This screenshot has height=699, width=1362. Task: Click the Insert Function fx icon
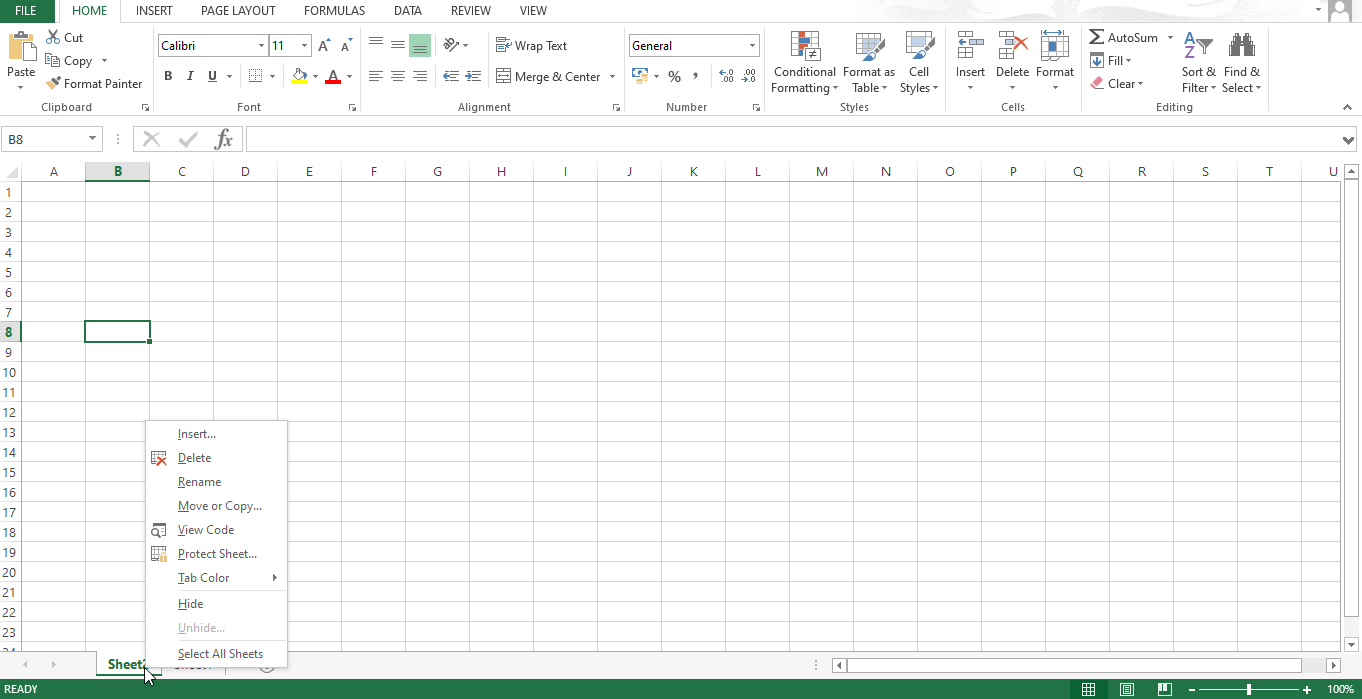point(224,139)
